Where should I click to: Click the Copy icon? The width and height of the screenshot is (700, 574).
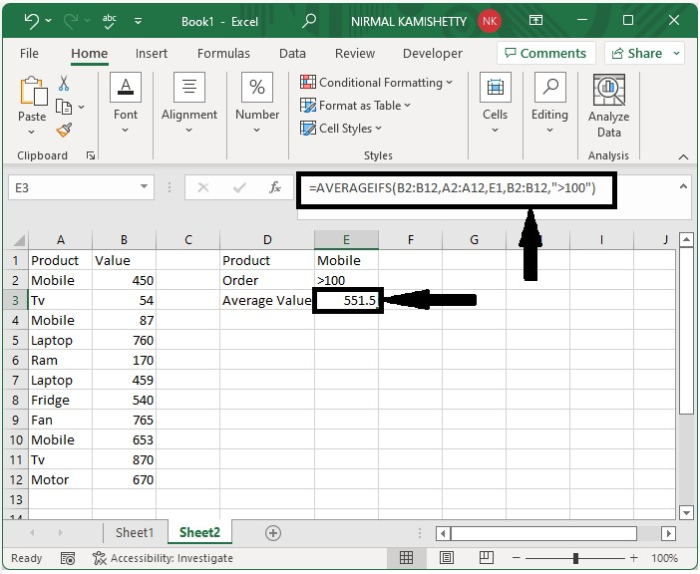(63, 107)
